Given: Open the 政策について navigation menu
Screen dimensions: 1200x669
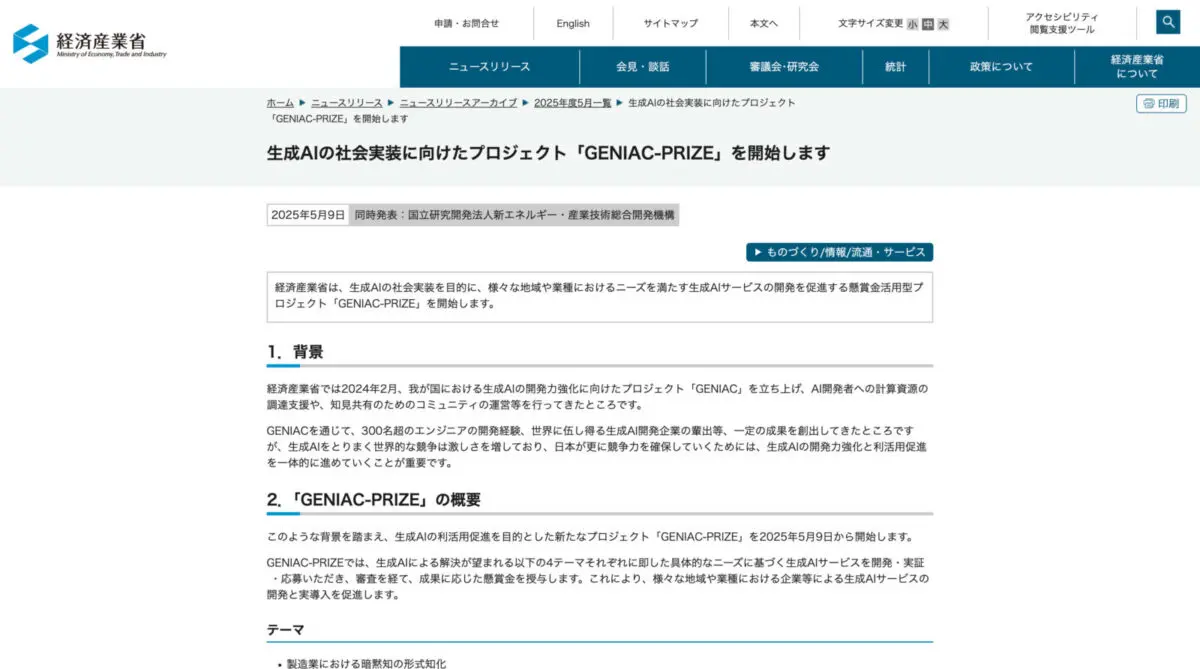Looking at the screenshot, I should tap(1001, 67).
